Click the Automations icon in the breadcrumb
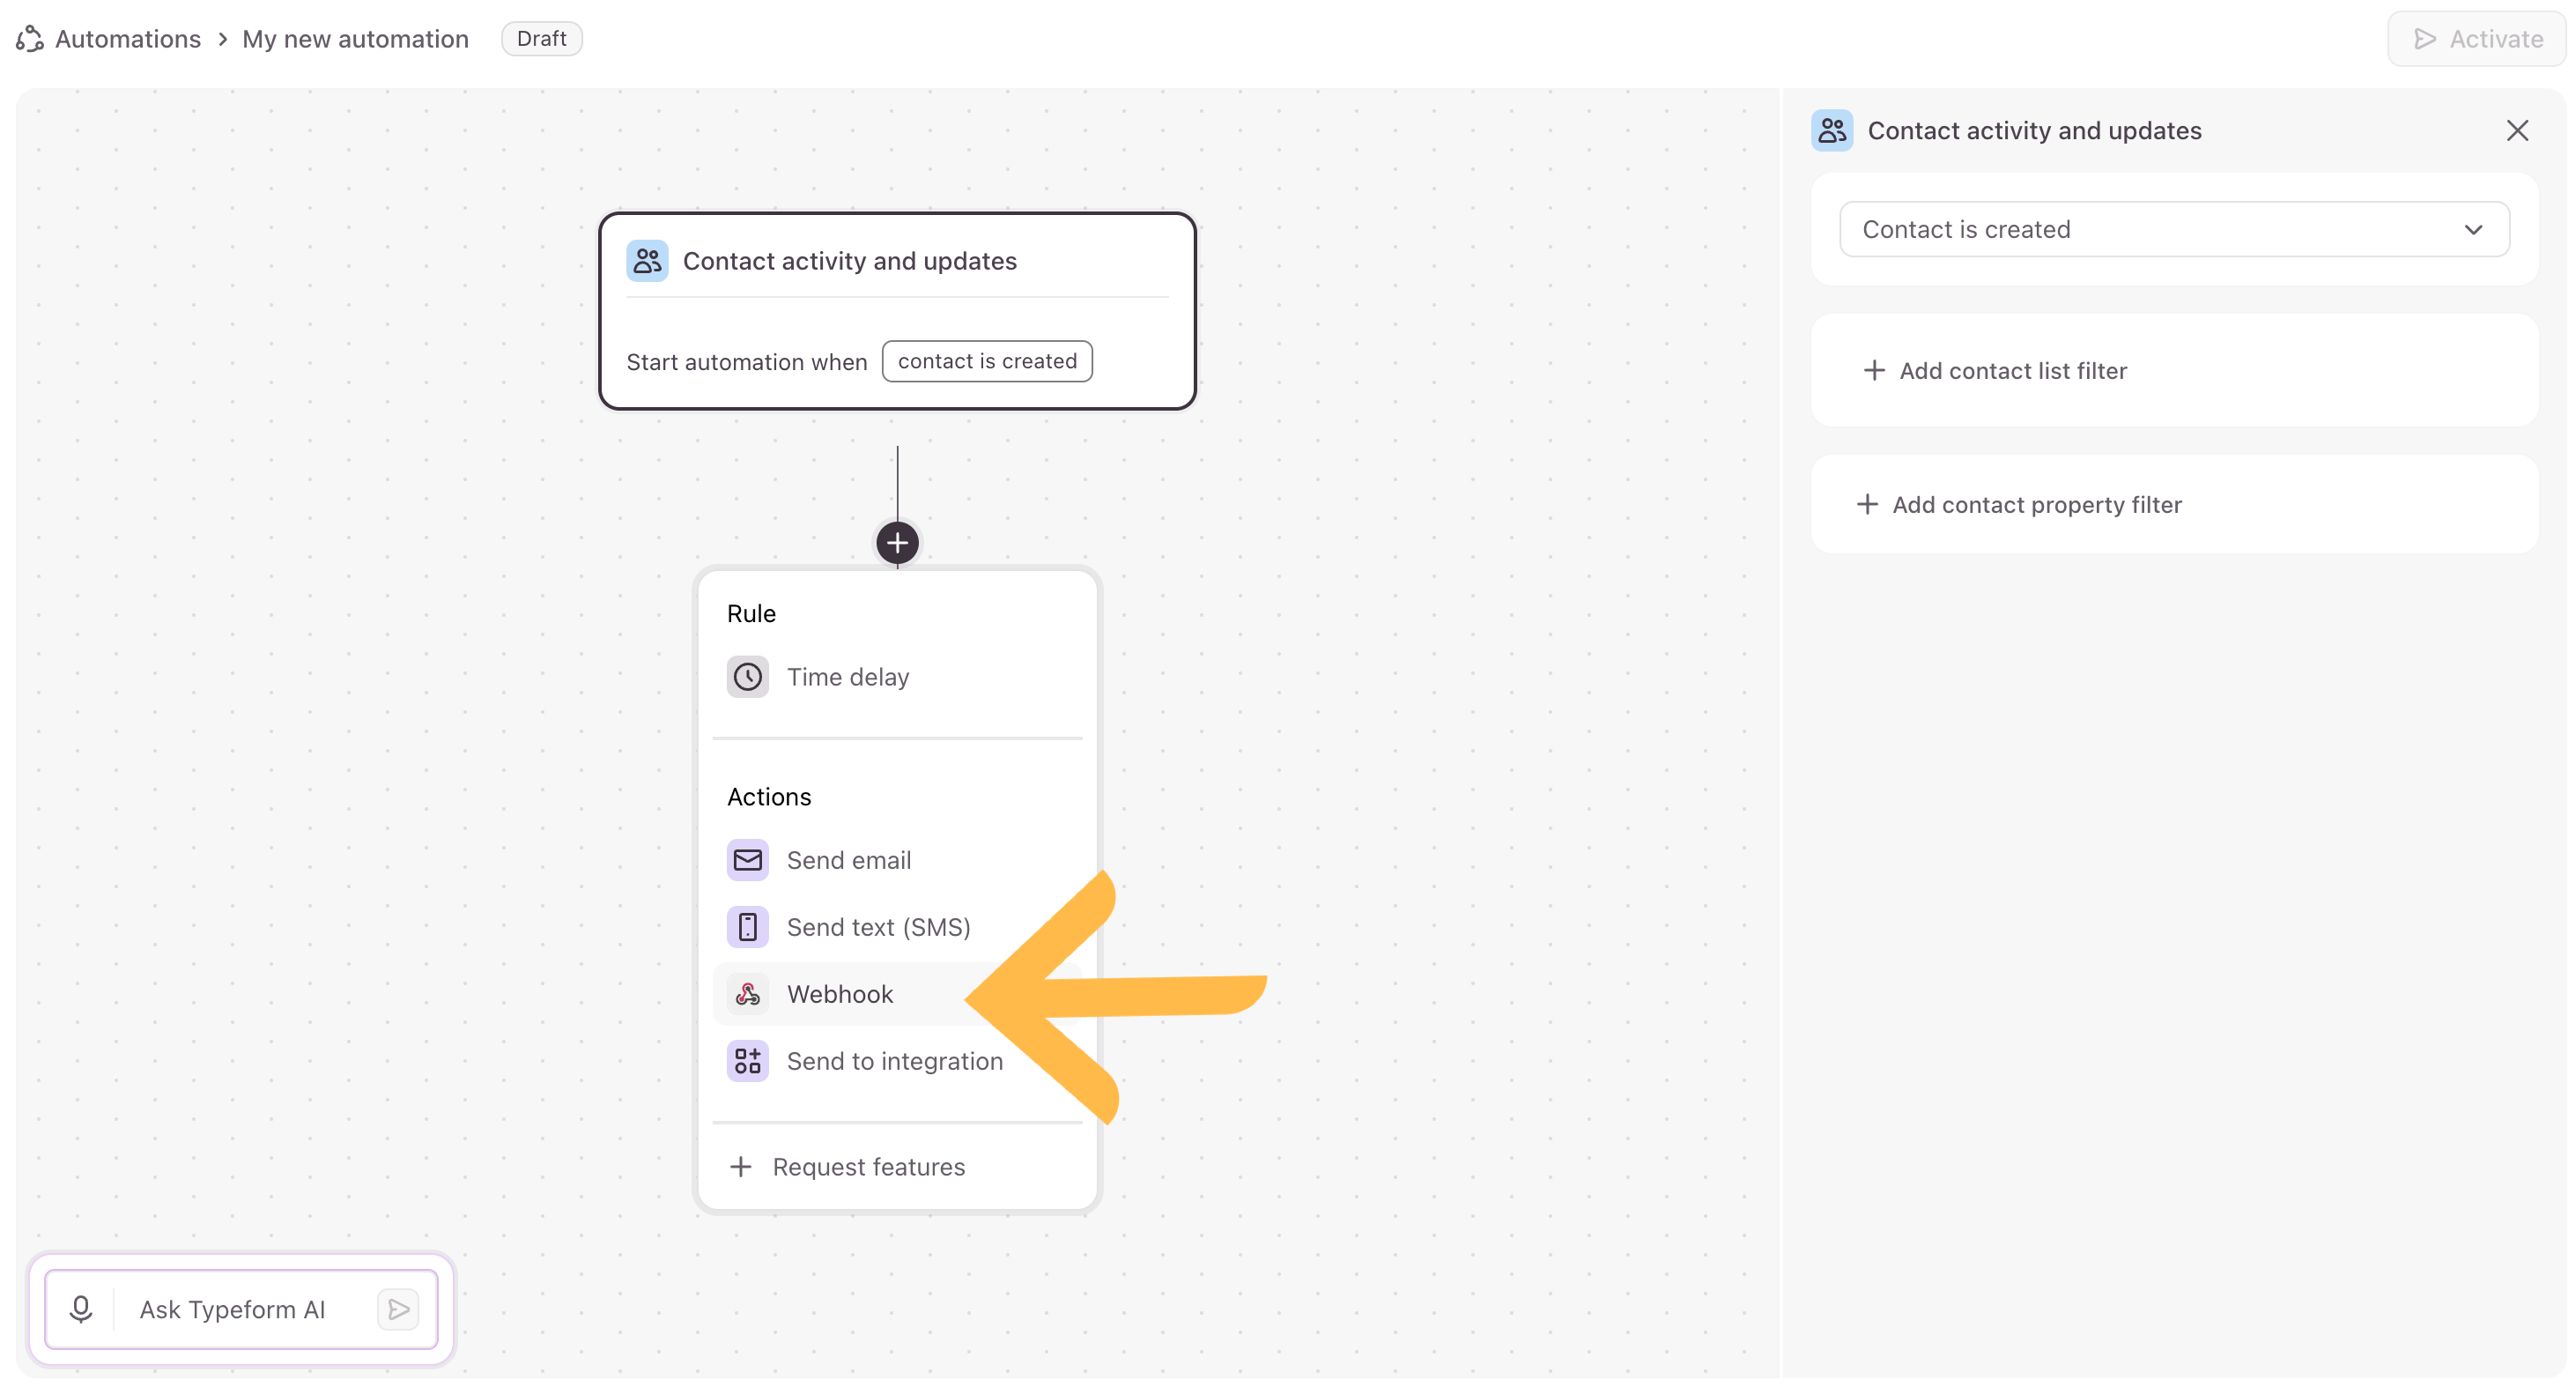Viewport: 2576px width, 1387px height. click(30, 39)
